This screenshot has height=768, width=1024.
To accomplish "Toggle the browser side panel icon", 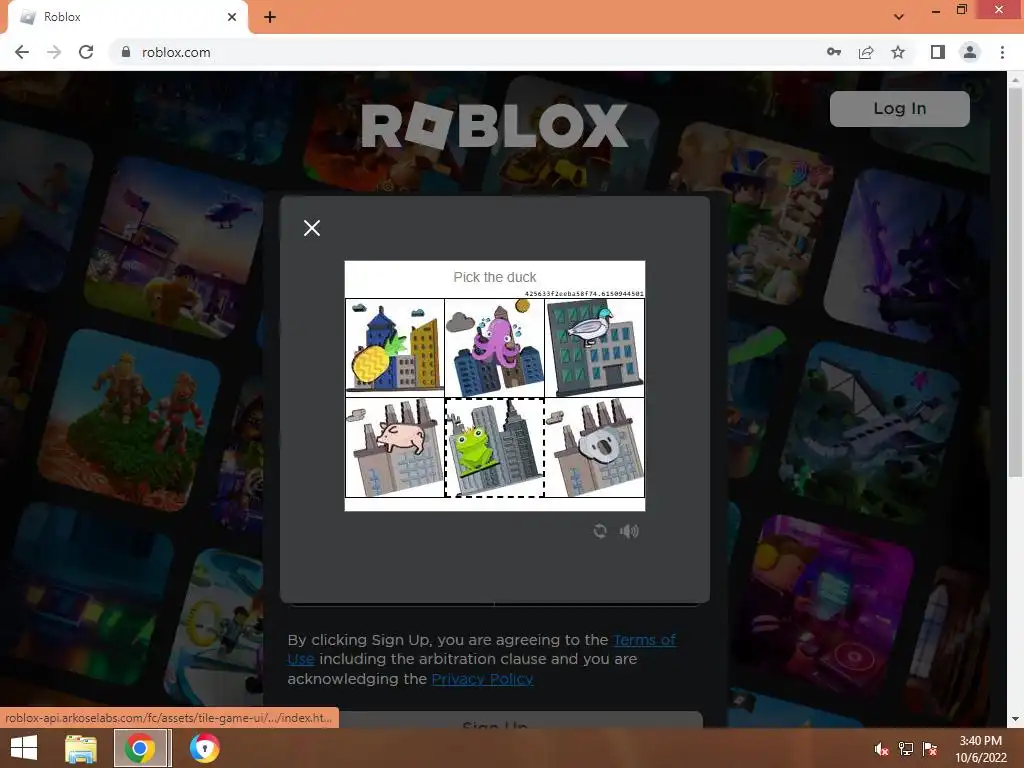I will click(x=938, y=52).
